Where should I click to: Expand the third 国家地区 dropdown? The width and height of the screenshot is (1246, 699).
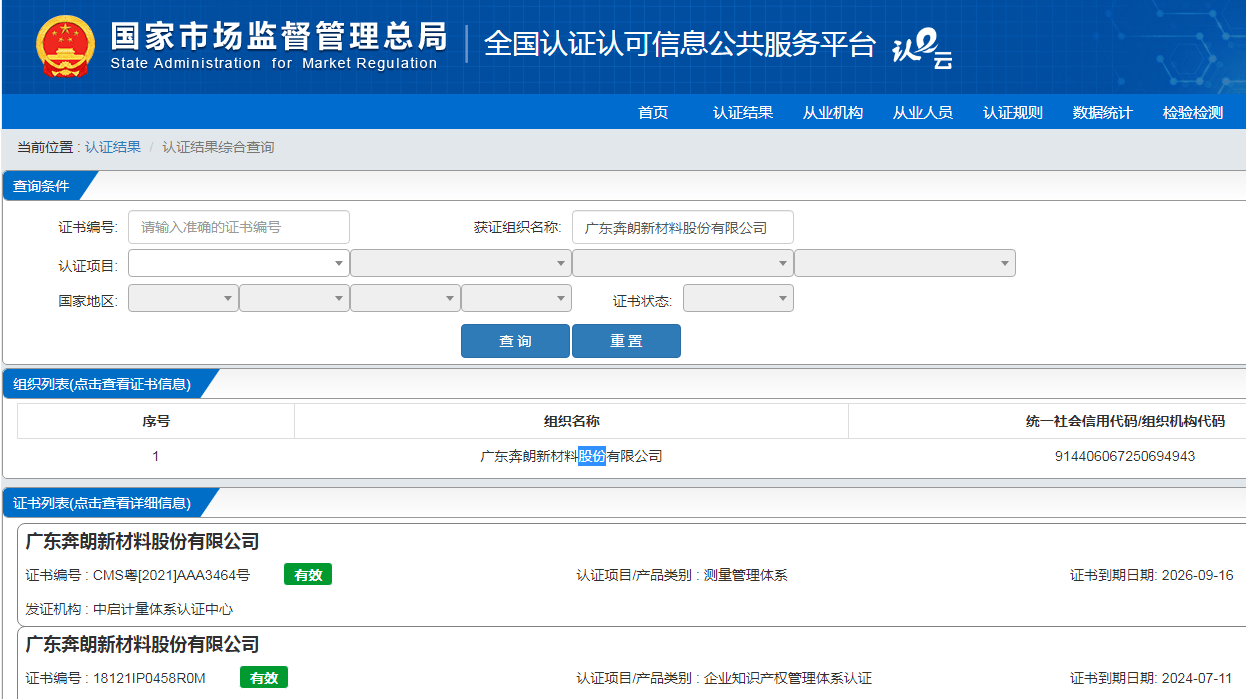tap(405, 298)
